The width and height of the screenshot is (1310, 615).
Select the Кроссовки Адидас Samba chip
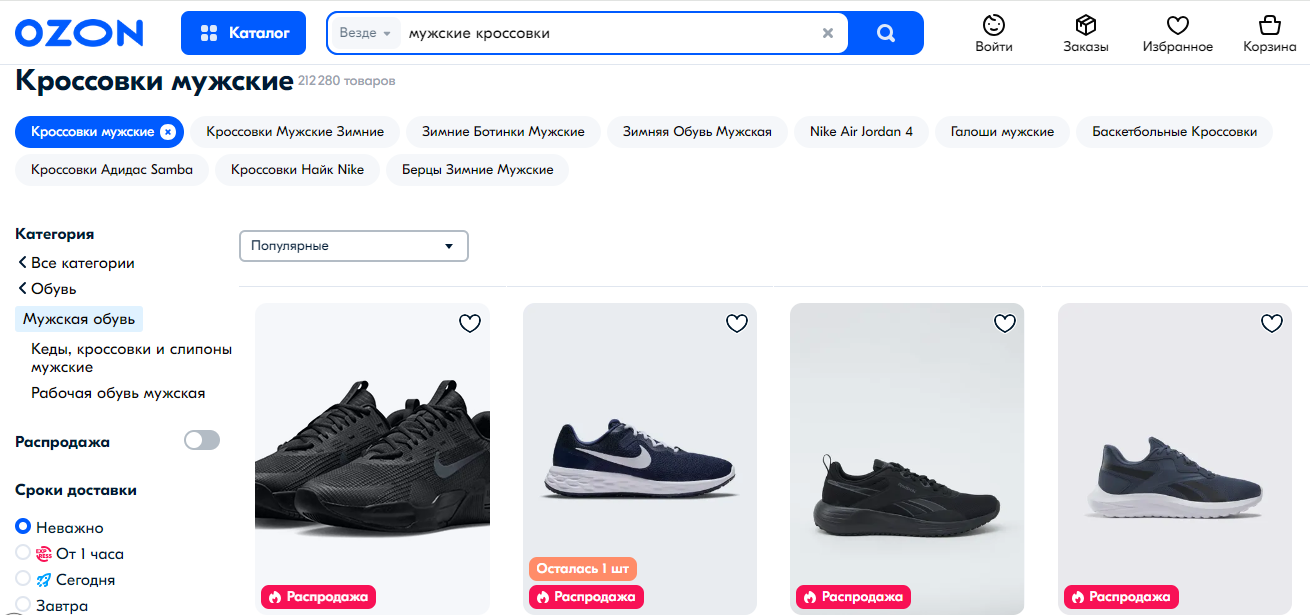112,170
